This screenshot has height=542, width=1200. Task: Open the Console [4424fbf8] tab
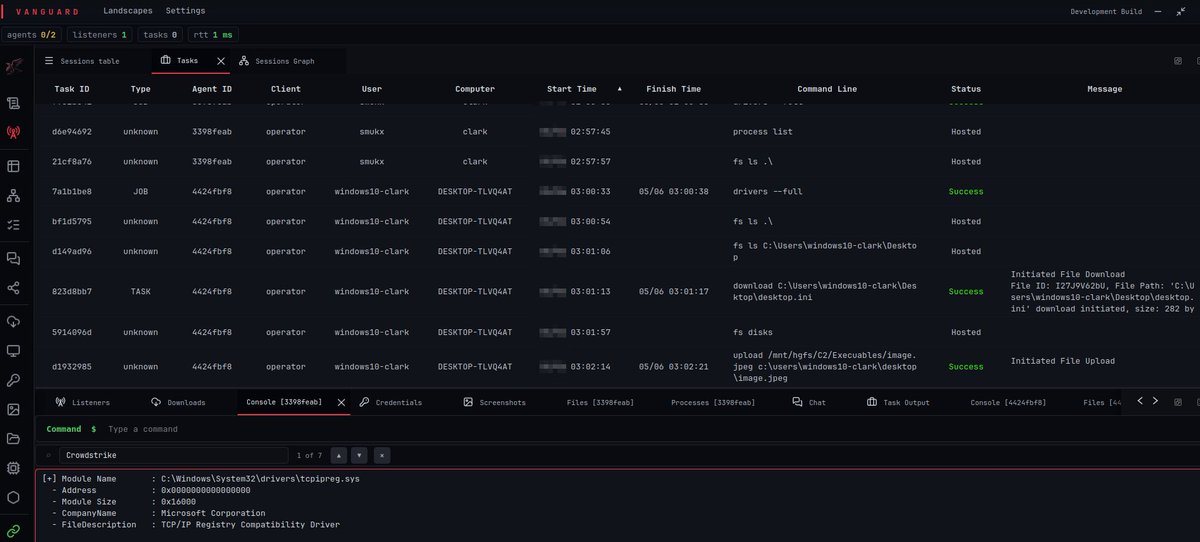[x=1008, y=402]
